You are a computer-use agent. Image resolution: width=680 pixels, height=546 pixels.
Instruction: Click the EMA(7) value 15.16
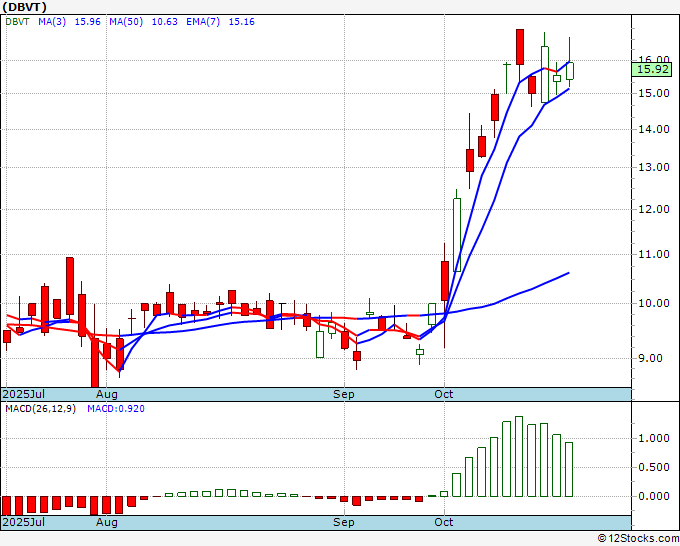click(242, 22)
